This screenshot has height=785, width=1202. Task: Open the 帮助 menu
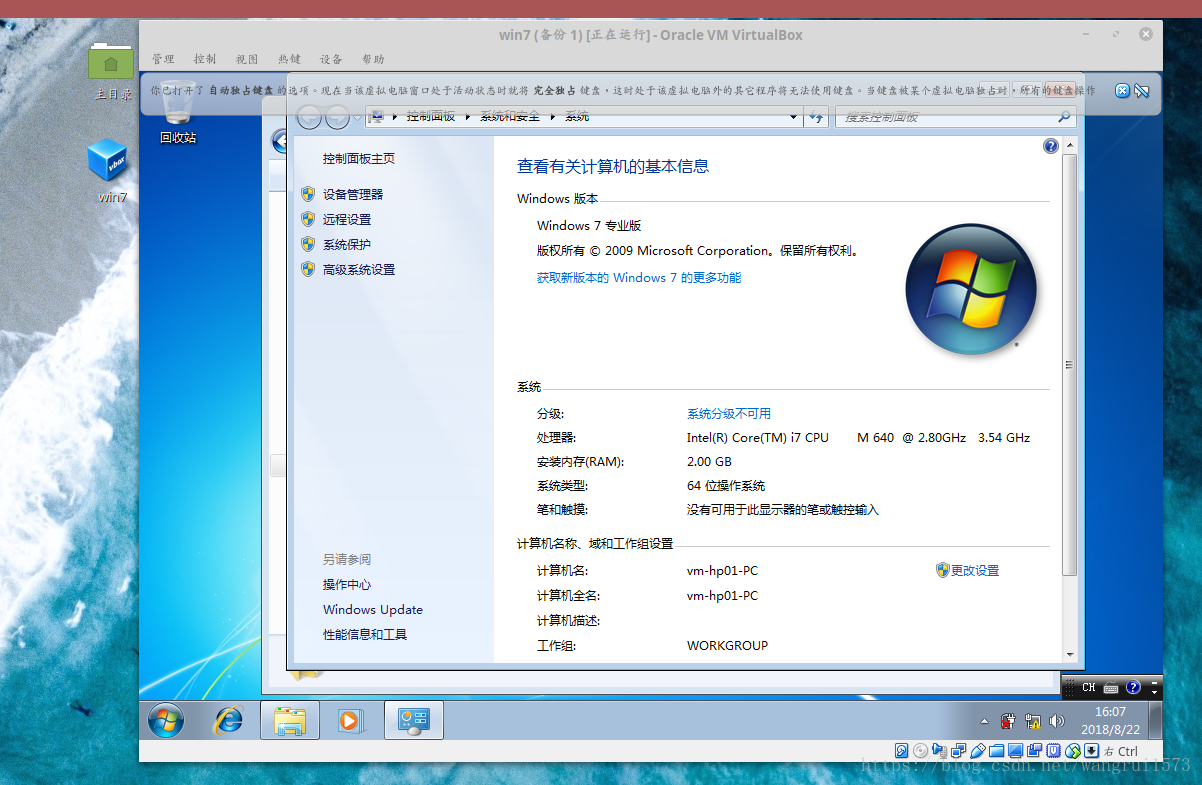373,59
